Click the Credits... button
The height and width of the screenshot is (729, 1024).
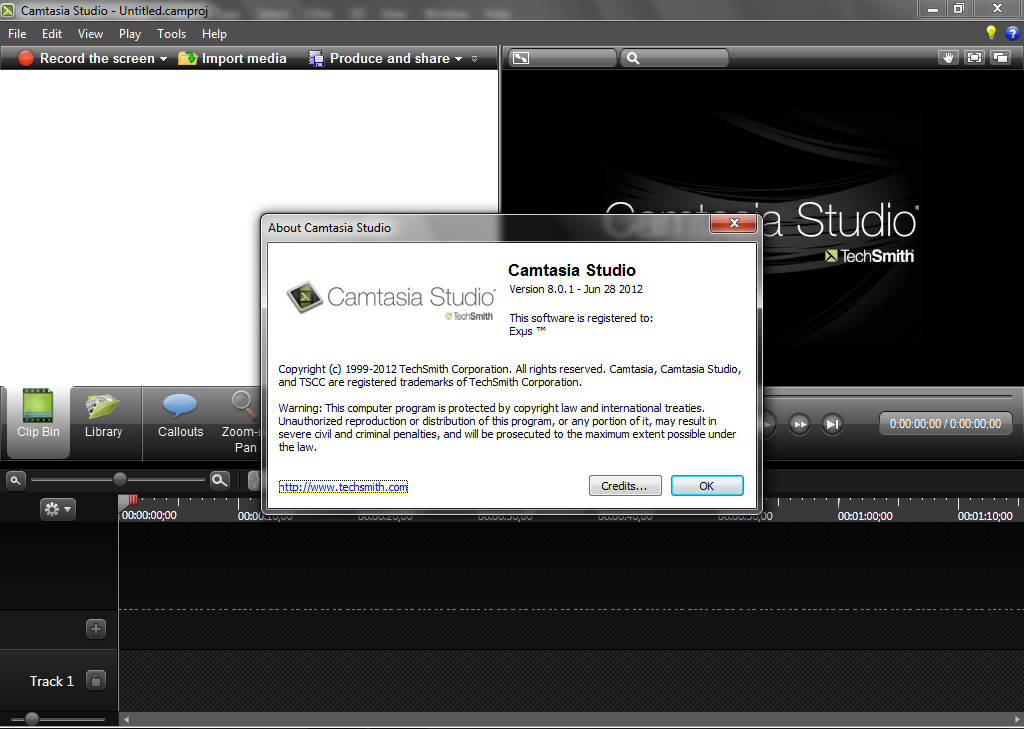pyautogui.click(x=625, y=486)
